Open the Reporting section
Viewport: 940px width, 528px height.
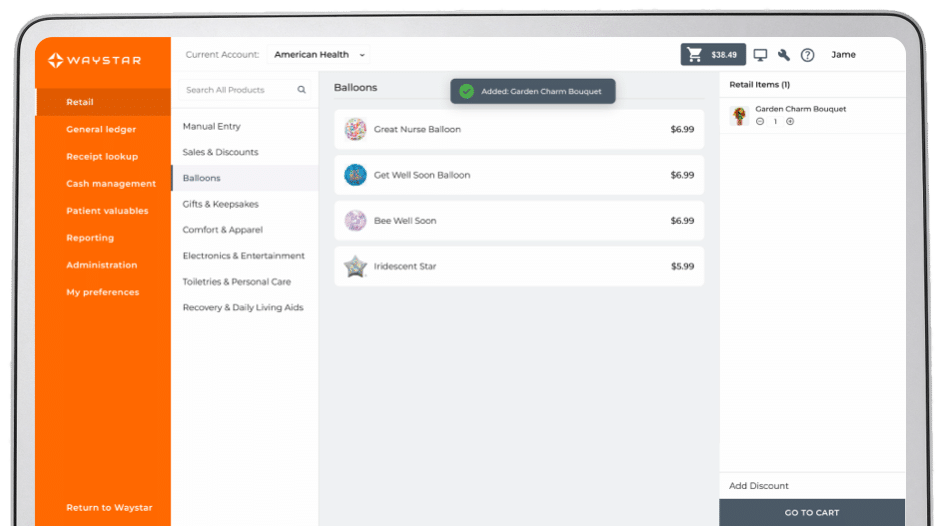(x=90, y=238)
